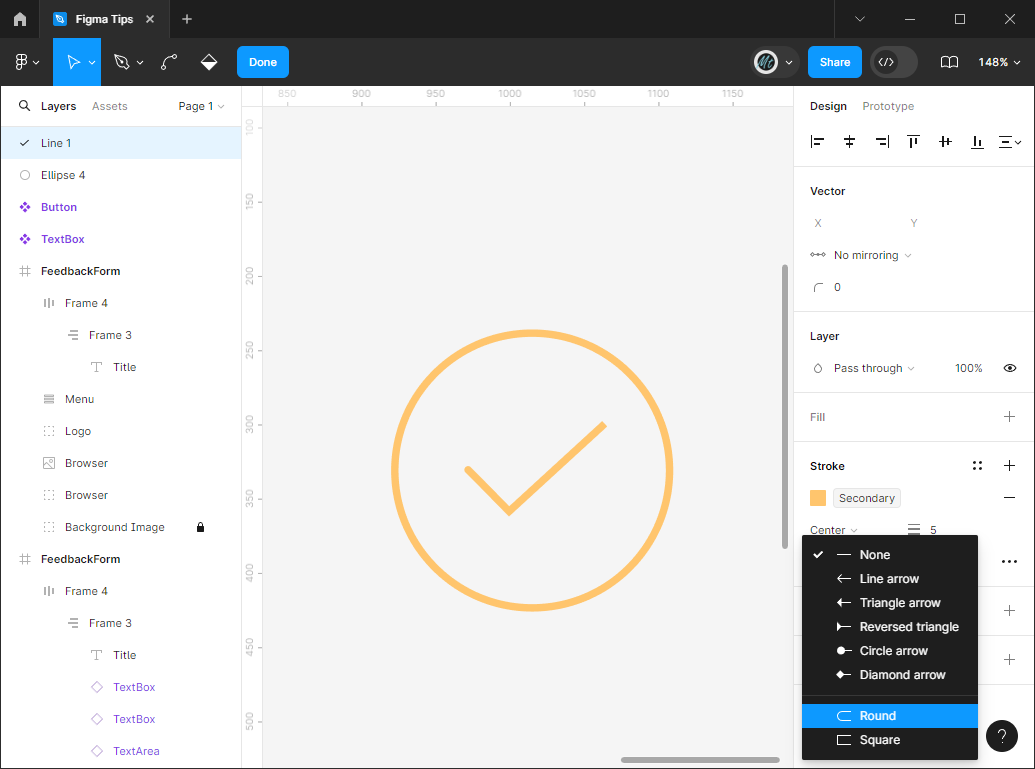This screenshot has height=769, width=1035.
Task: Click the Secondary stroke color swatch
Action: point(818,498)
